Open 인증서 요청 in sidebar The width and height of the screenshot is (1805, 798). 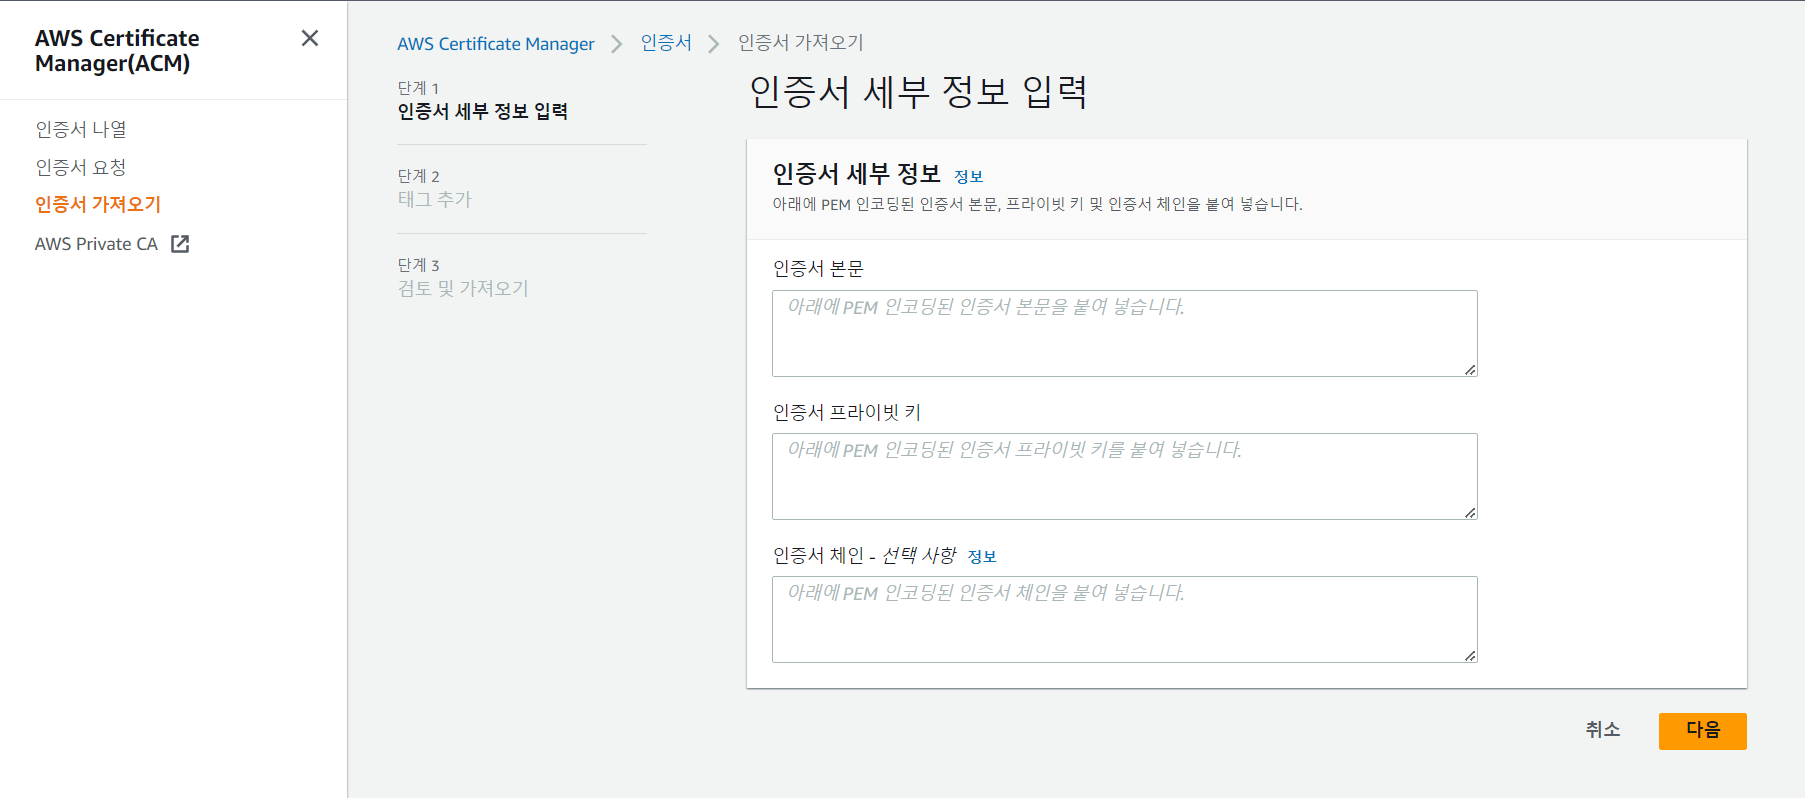coord(81,167)
